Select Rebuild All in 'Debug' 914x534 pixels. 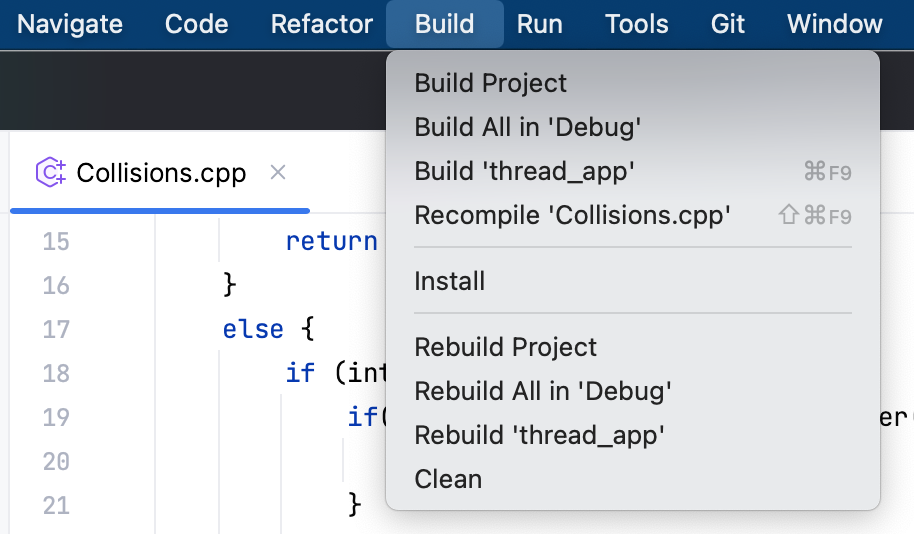(x=542, y=391)
